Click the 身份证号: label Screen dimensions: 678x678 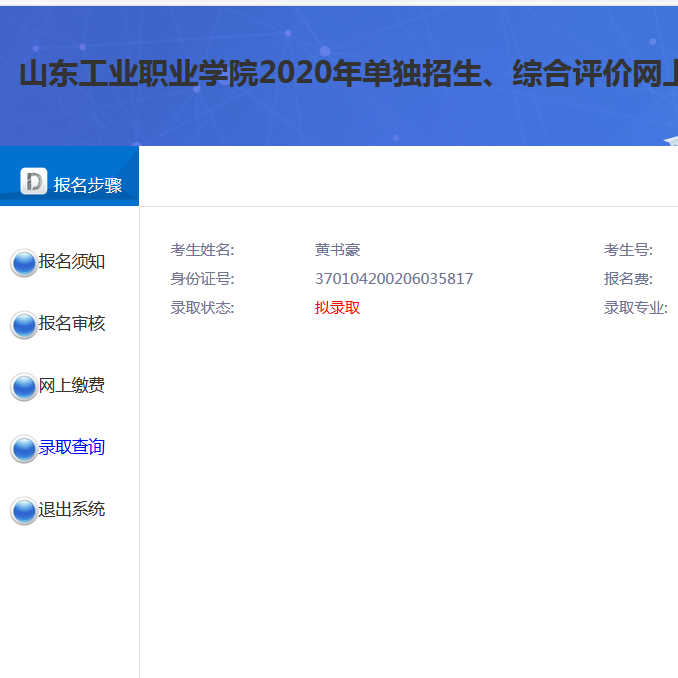click(x=202, y=279)
